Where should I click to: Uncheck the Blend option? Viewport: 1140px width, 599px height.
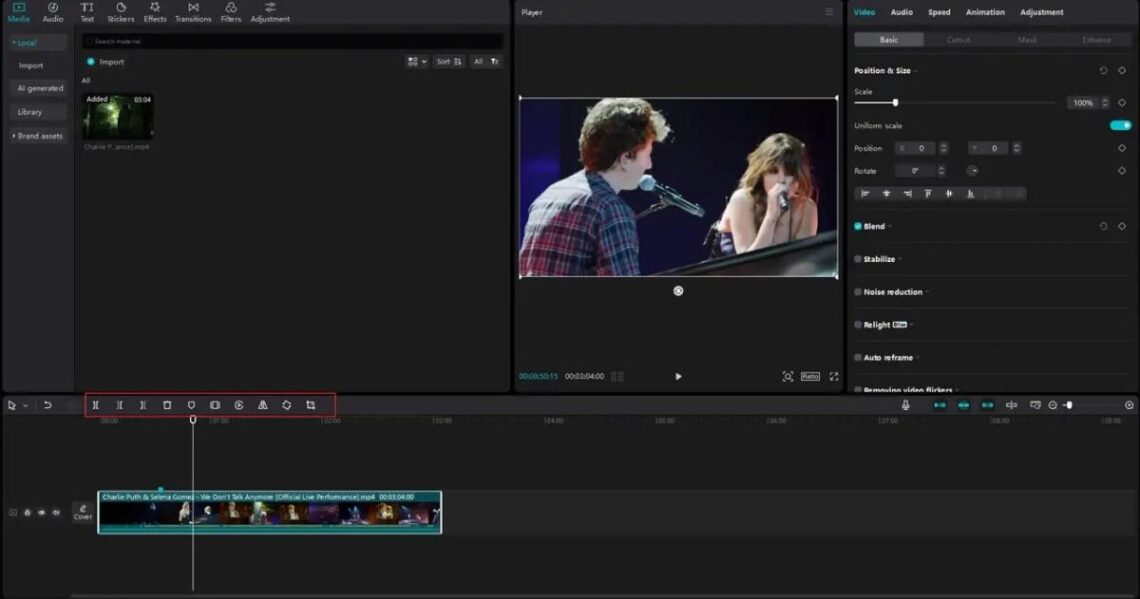coord(857,225)
